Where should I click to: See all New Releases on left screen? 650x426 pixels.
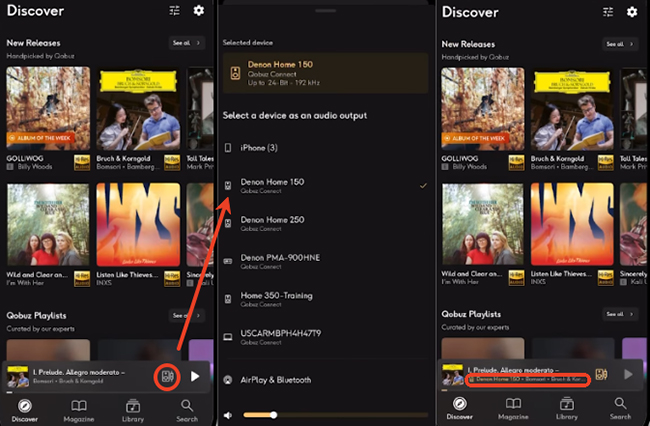187,43
